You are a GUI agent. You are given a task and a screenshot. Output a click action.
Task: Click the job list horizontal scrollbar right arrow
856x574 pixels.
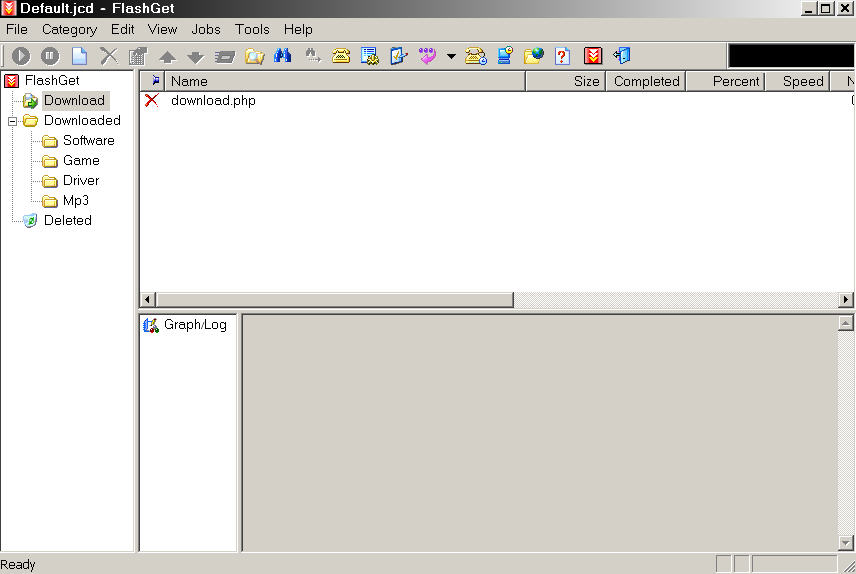846,299
